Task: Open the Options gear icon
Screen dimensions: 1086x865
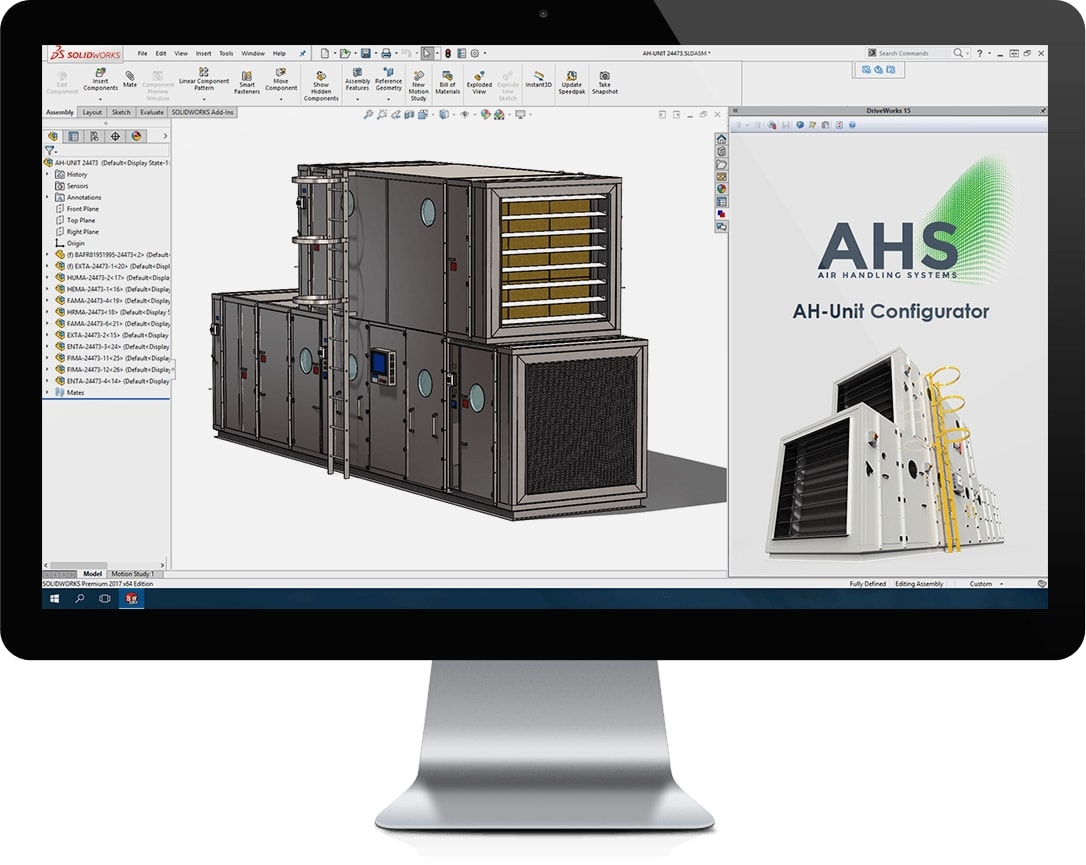Action: (474, 53)
